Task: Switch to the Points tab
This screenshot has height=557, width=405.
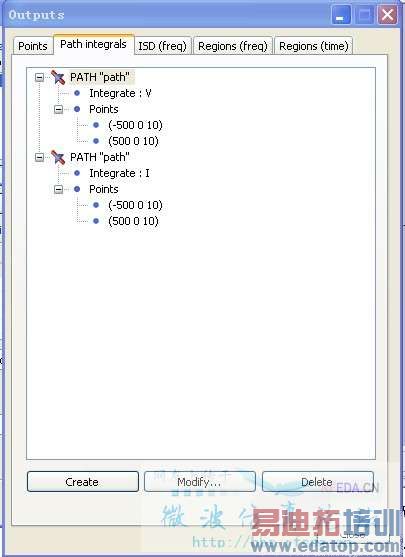Action: 33,46
